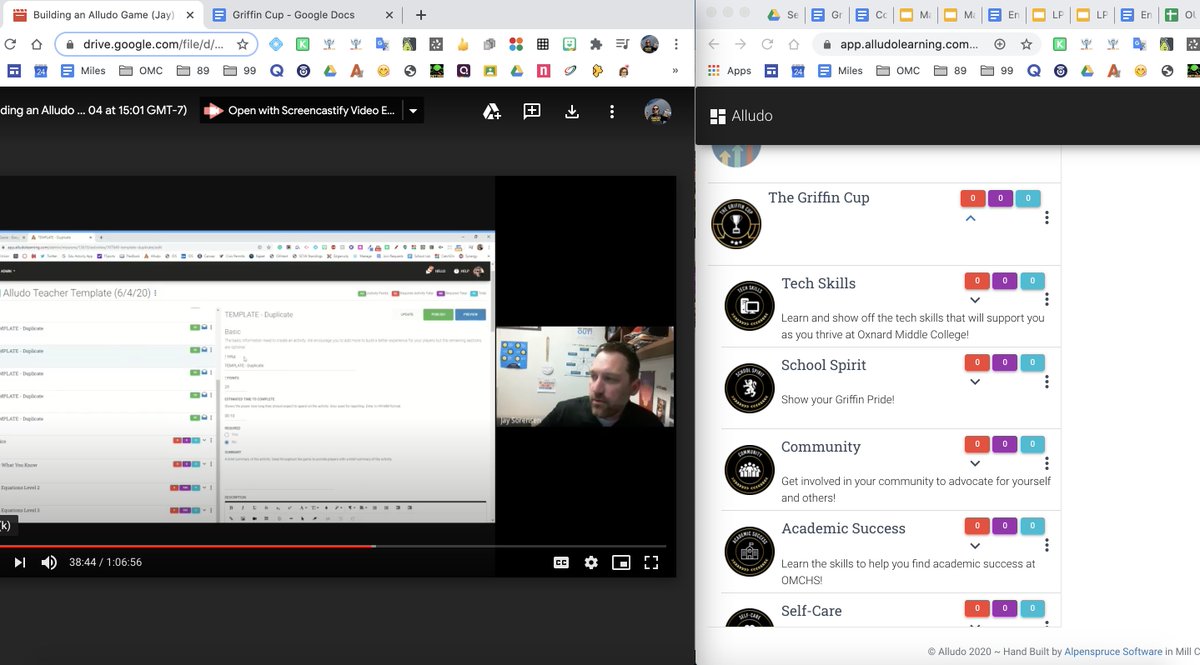Click The Griffin Cup trophy logo
This screenshot has width=1200, height=665.
click(x=736, y=222)
